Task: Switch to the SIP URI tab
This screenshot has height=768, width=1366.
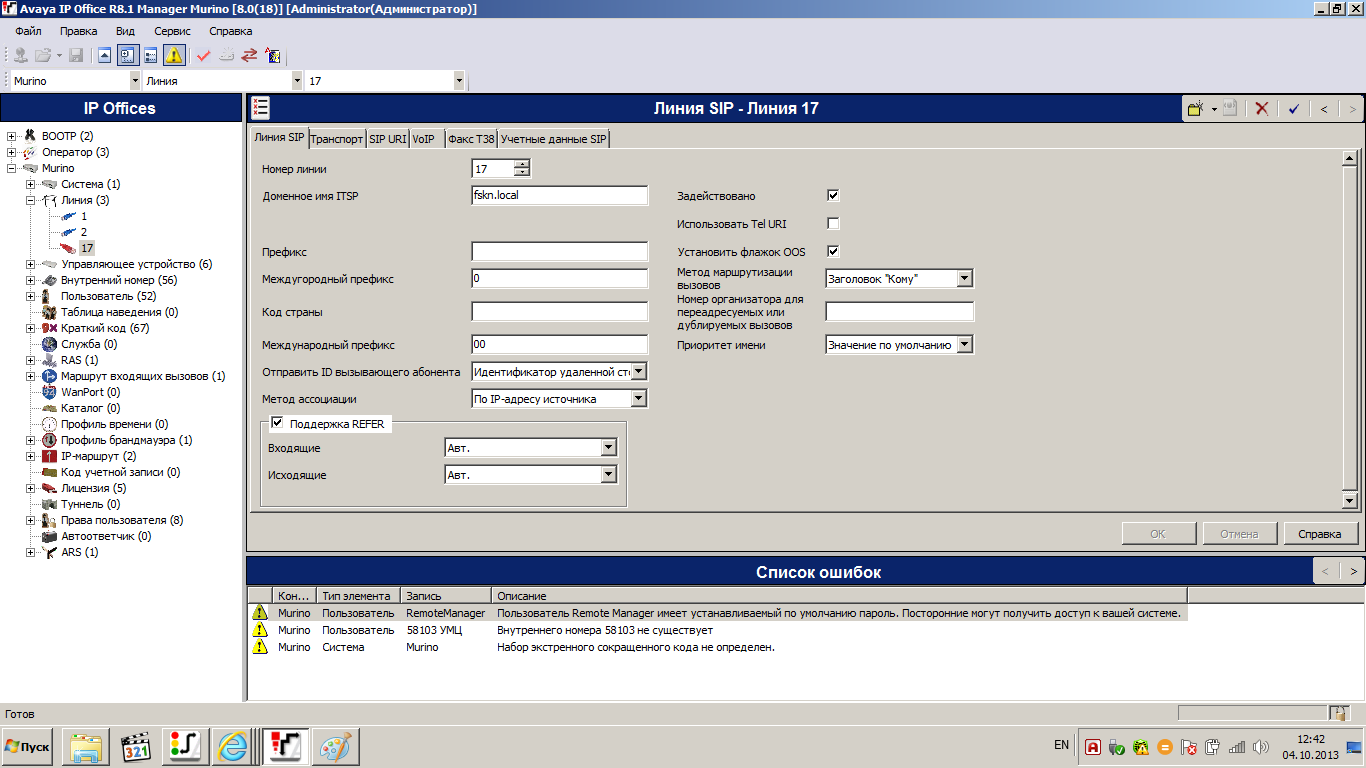Action: point(388,139)
